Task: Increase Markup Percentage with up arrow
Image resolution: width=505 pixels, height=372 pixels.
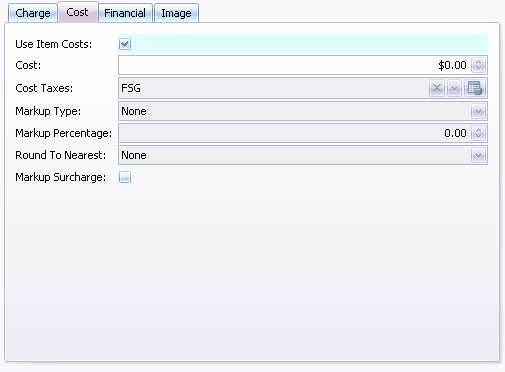Action: pos(478,130)
